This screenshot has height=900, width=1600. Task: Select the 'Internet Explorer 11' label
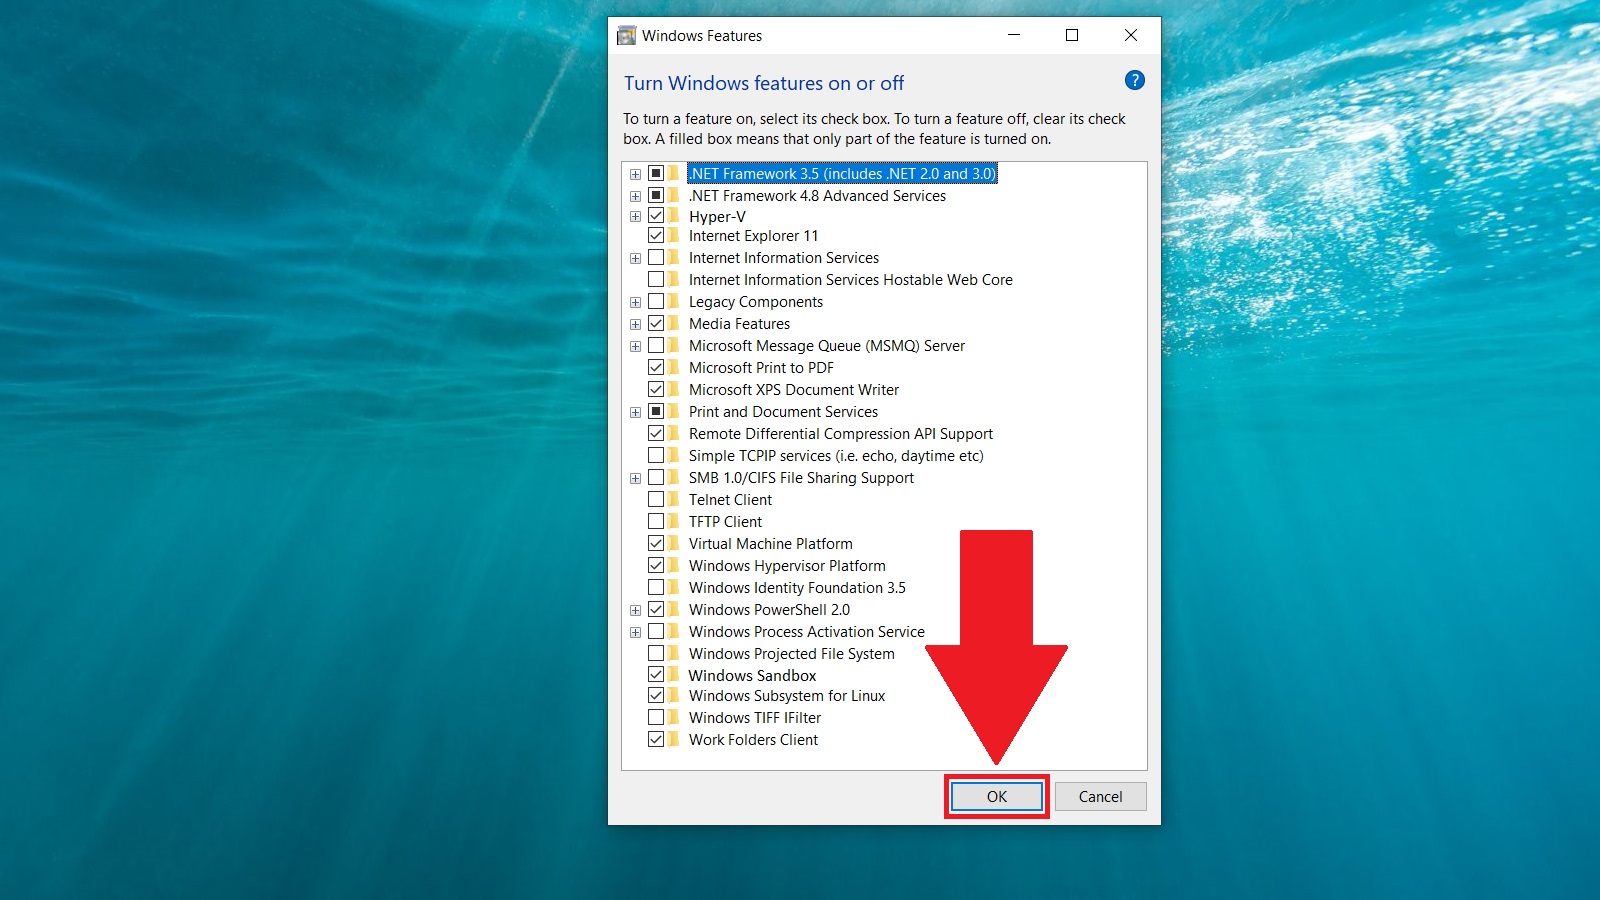click(x=753, y=235)
